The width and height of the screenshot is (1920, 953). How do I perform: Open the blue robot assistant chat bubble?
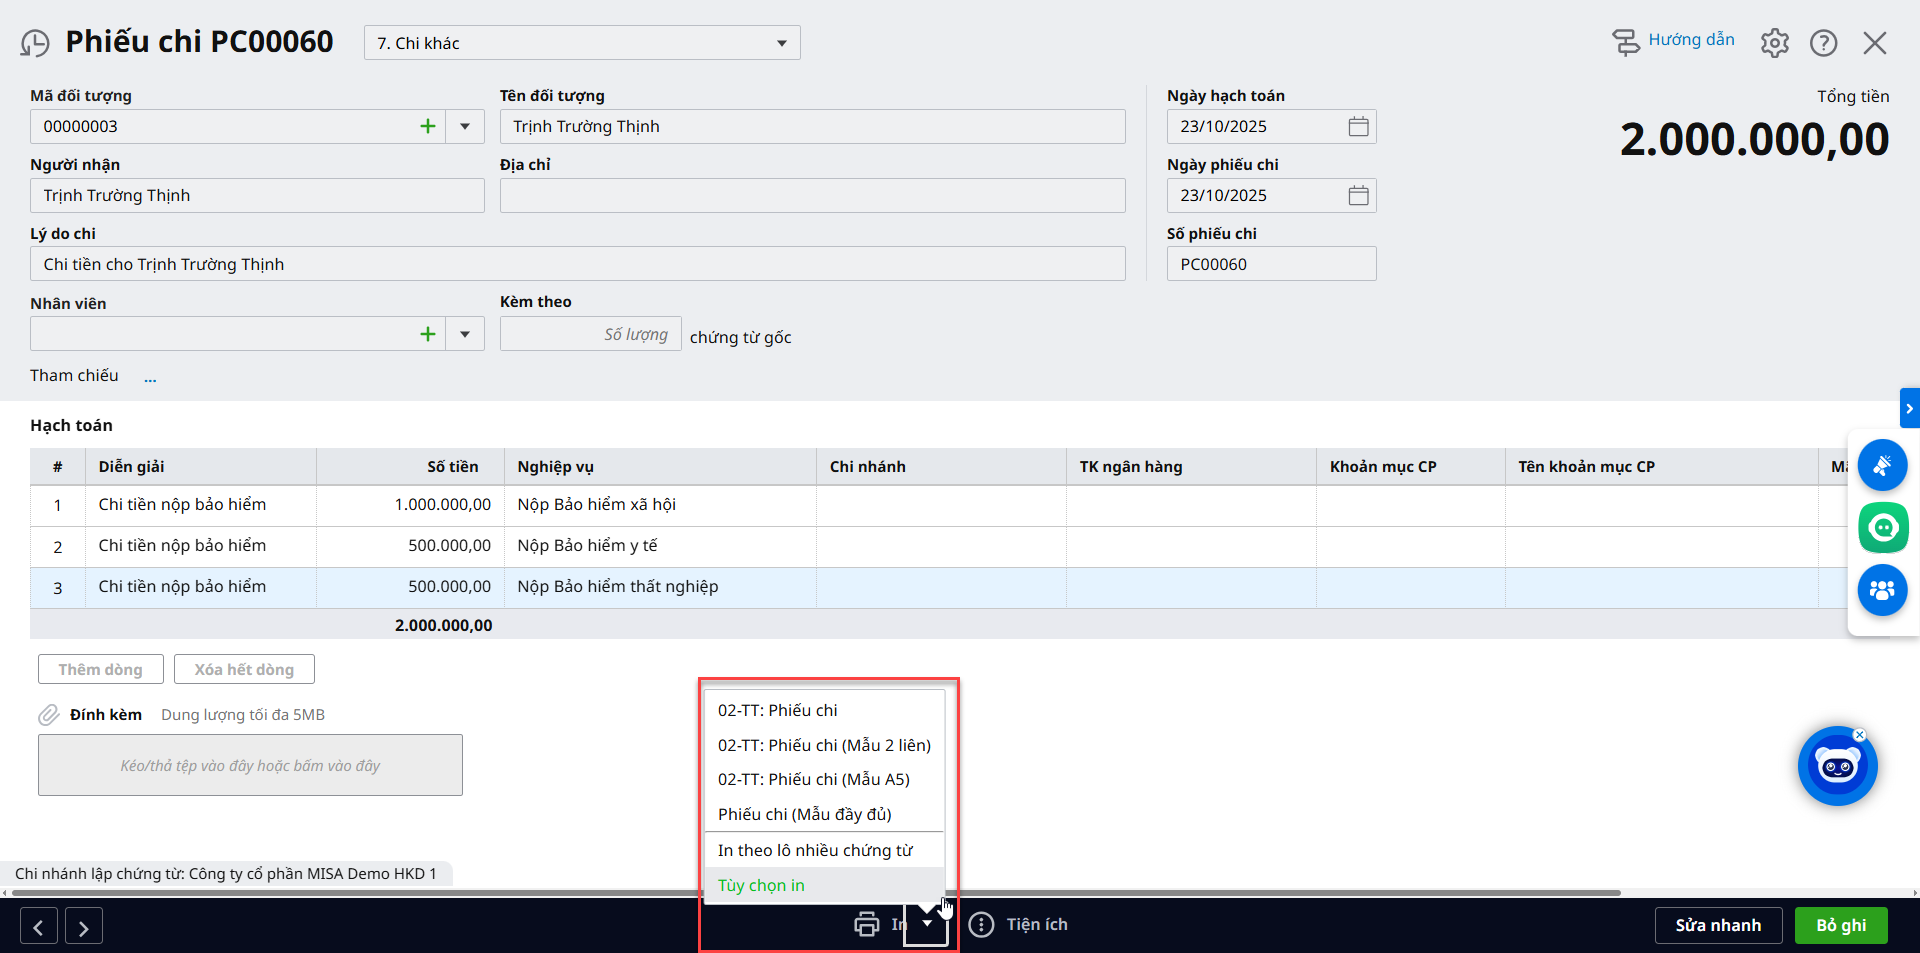1837,767
